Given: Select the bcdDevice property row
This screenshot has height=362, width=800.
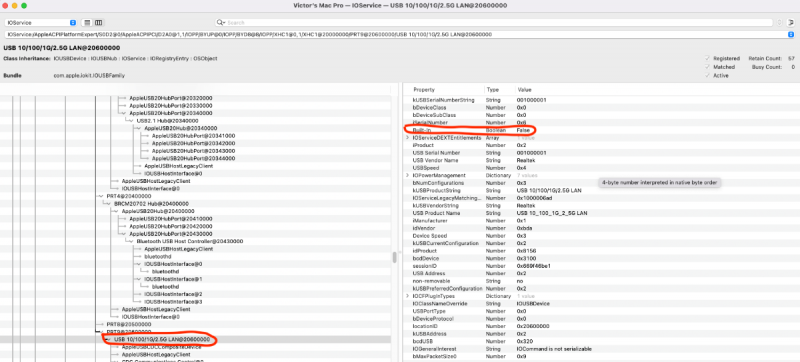Looking at the screenshot, I should click(601, 258).
